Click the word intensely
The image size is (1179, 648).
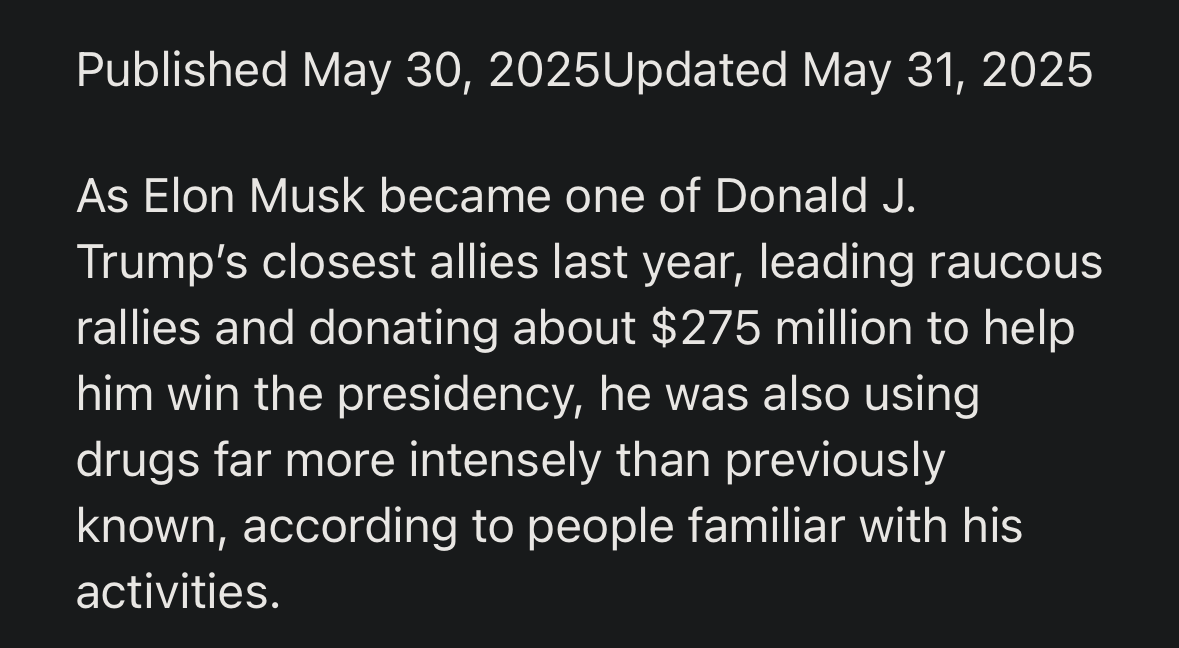pos(505,460)
